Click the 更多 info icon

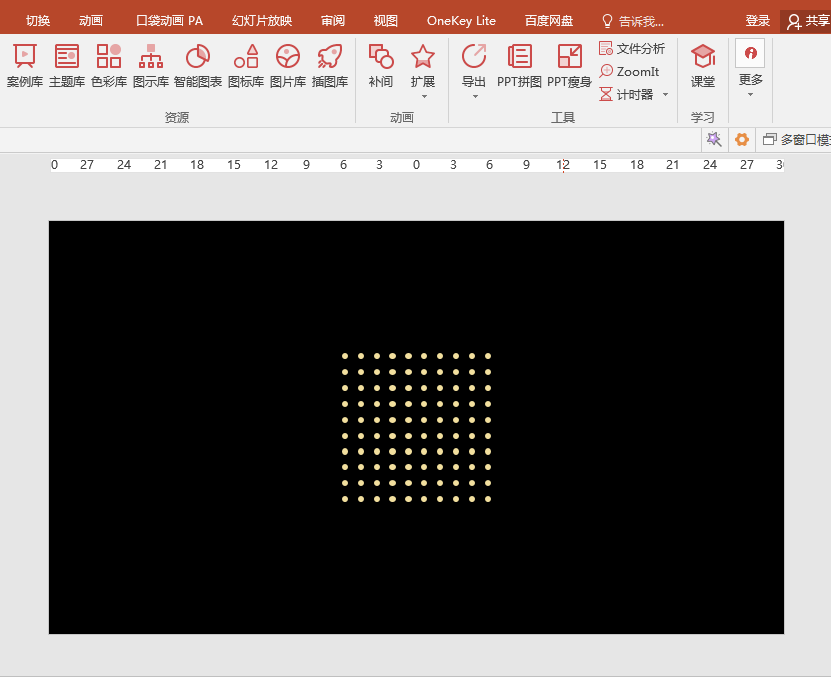coord(750,53)
